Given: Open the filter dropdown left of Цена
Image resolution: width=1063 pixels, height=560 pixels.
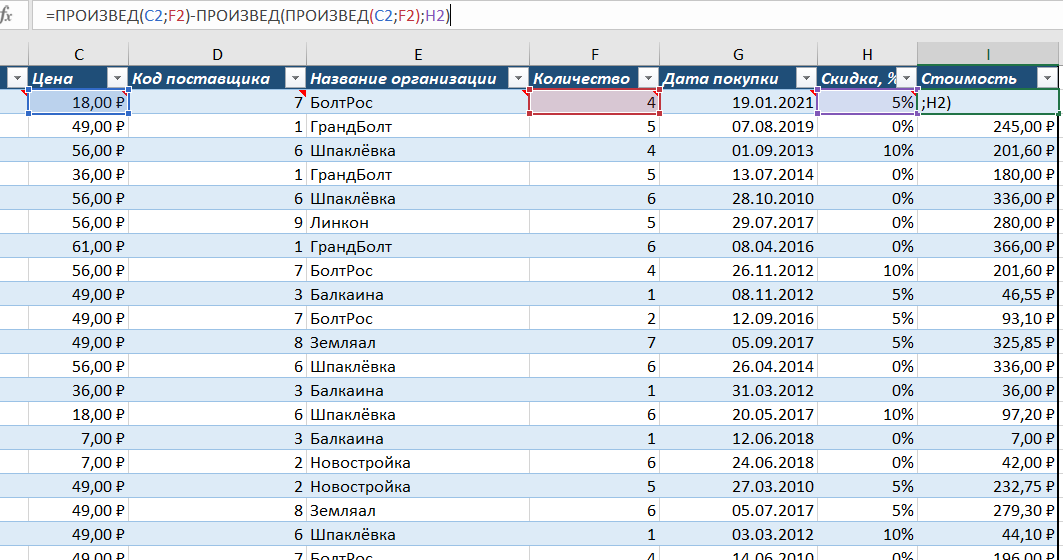Looking at the screenshot, I should click(17, 78).
